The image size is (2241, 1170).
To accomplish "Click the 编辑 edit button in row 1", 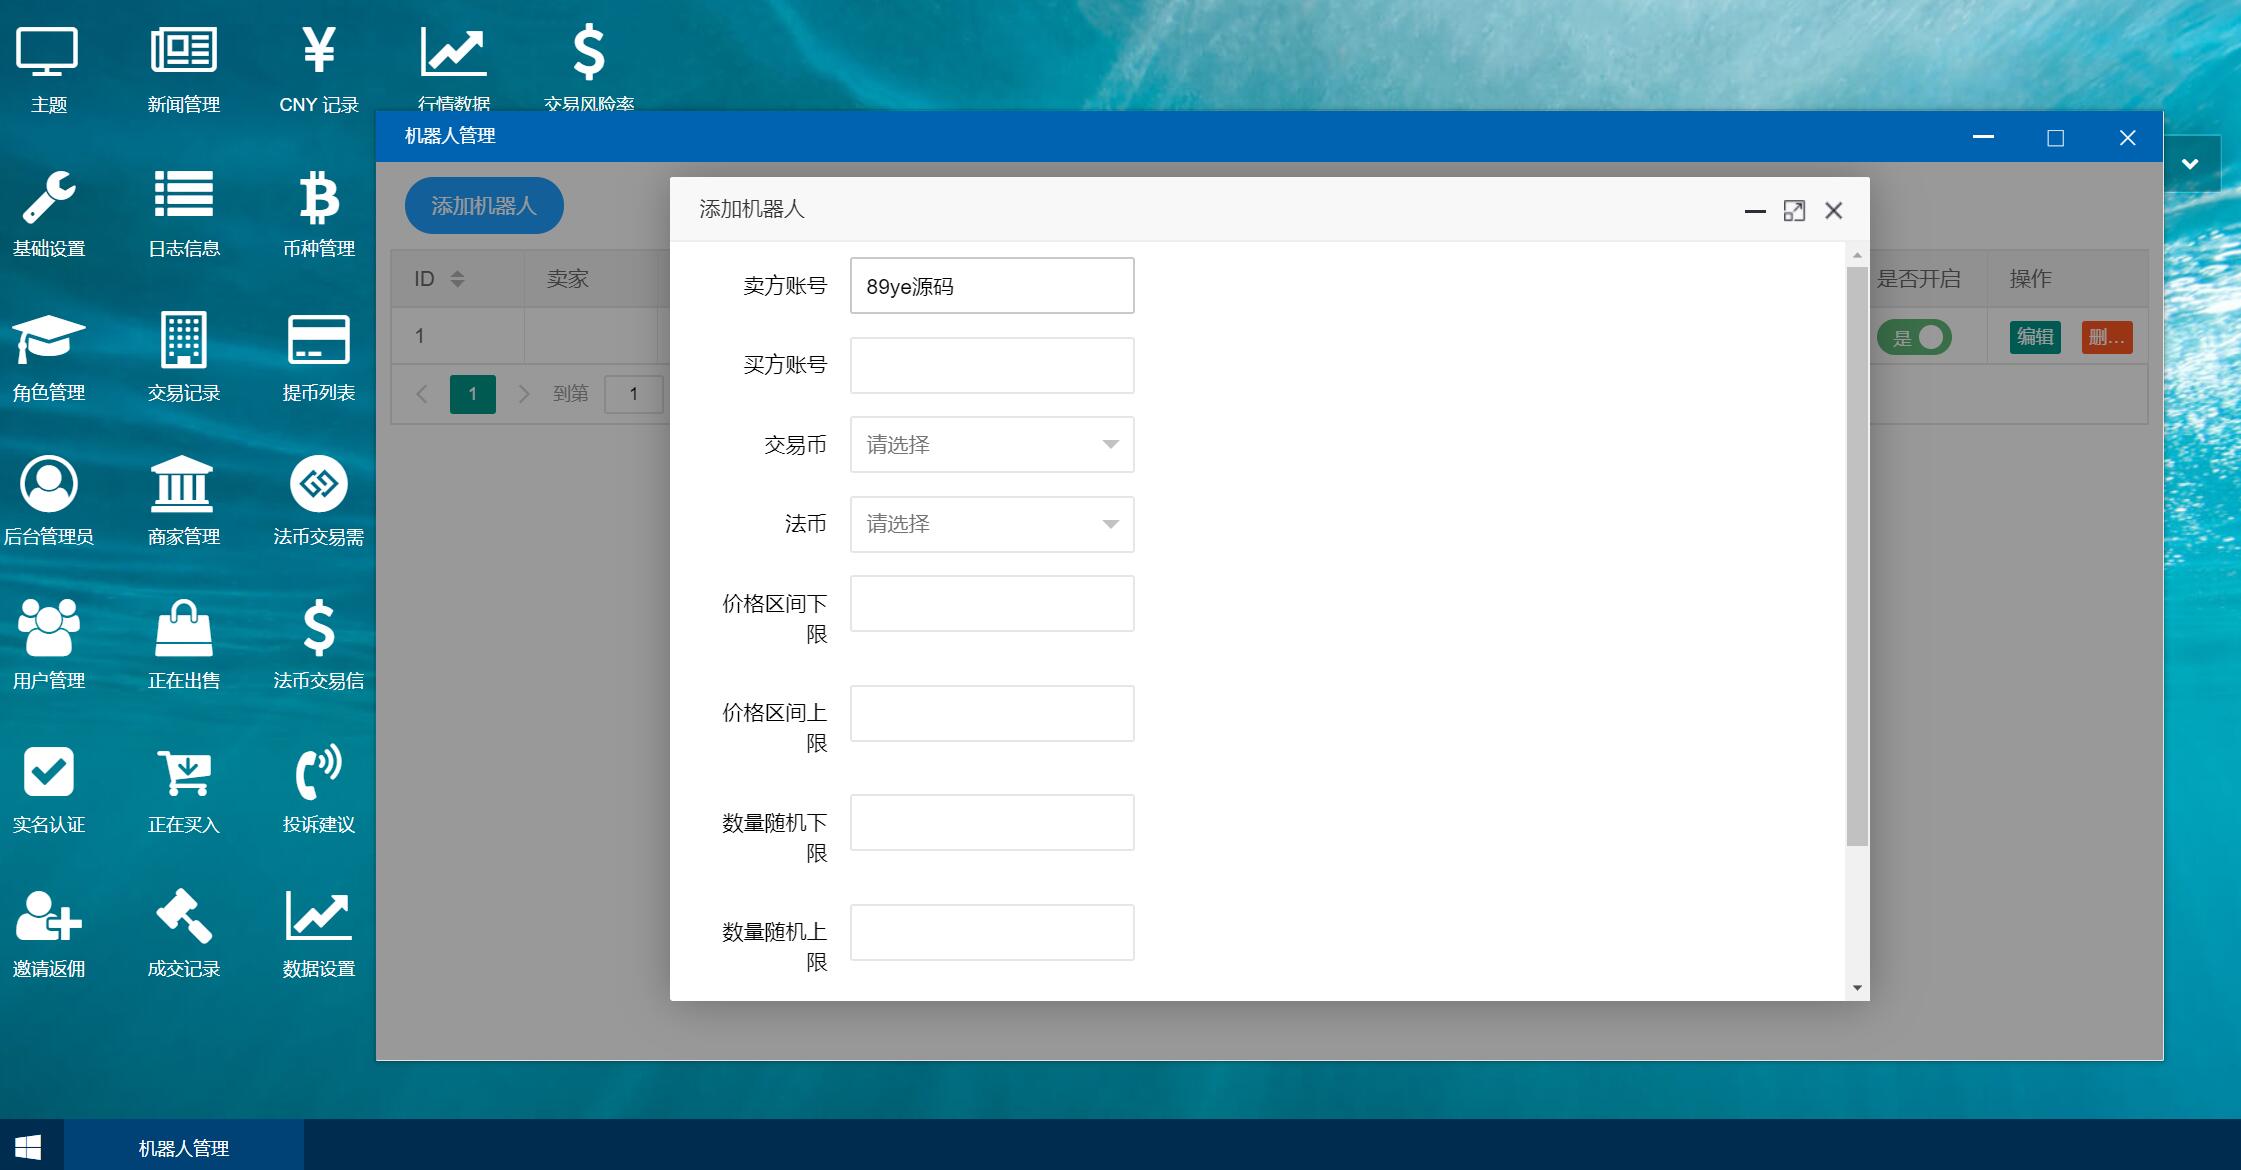I will (2035, 337).
